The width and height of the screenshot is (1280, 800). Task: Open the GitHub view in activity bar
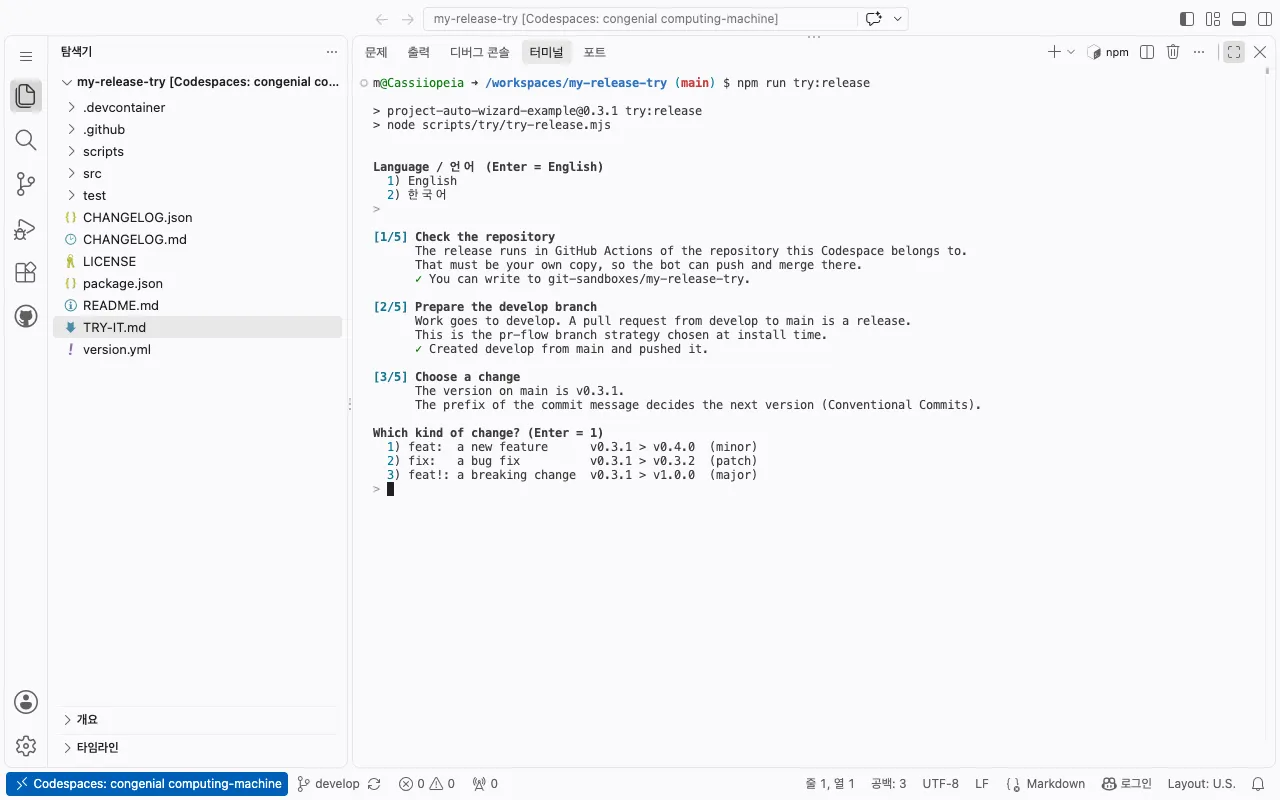click(x=26, y=317)
